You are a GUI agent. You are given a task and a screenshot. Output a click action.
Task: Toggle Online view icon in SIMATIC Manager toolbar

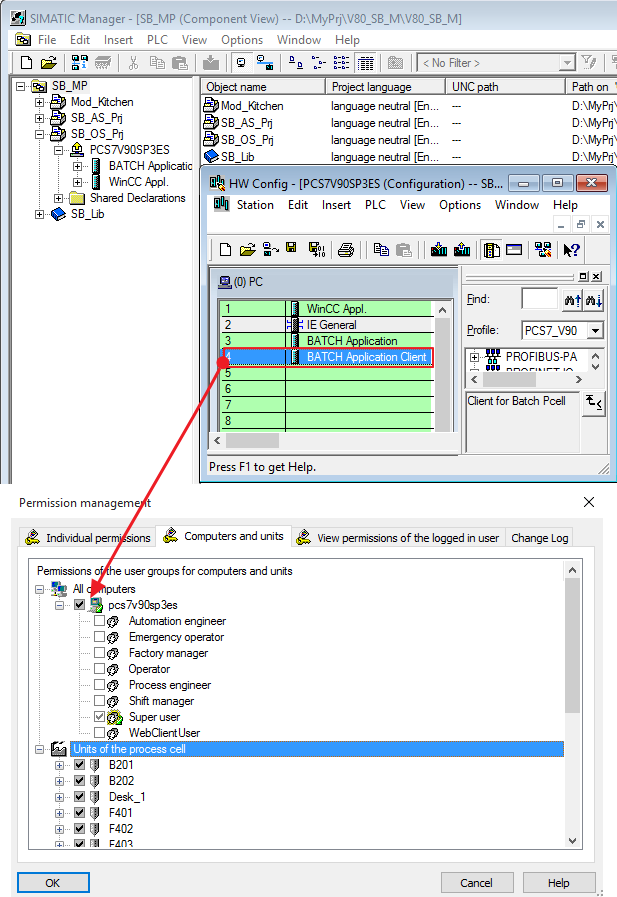coord(241,62)
